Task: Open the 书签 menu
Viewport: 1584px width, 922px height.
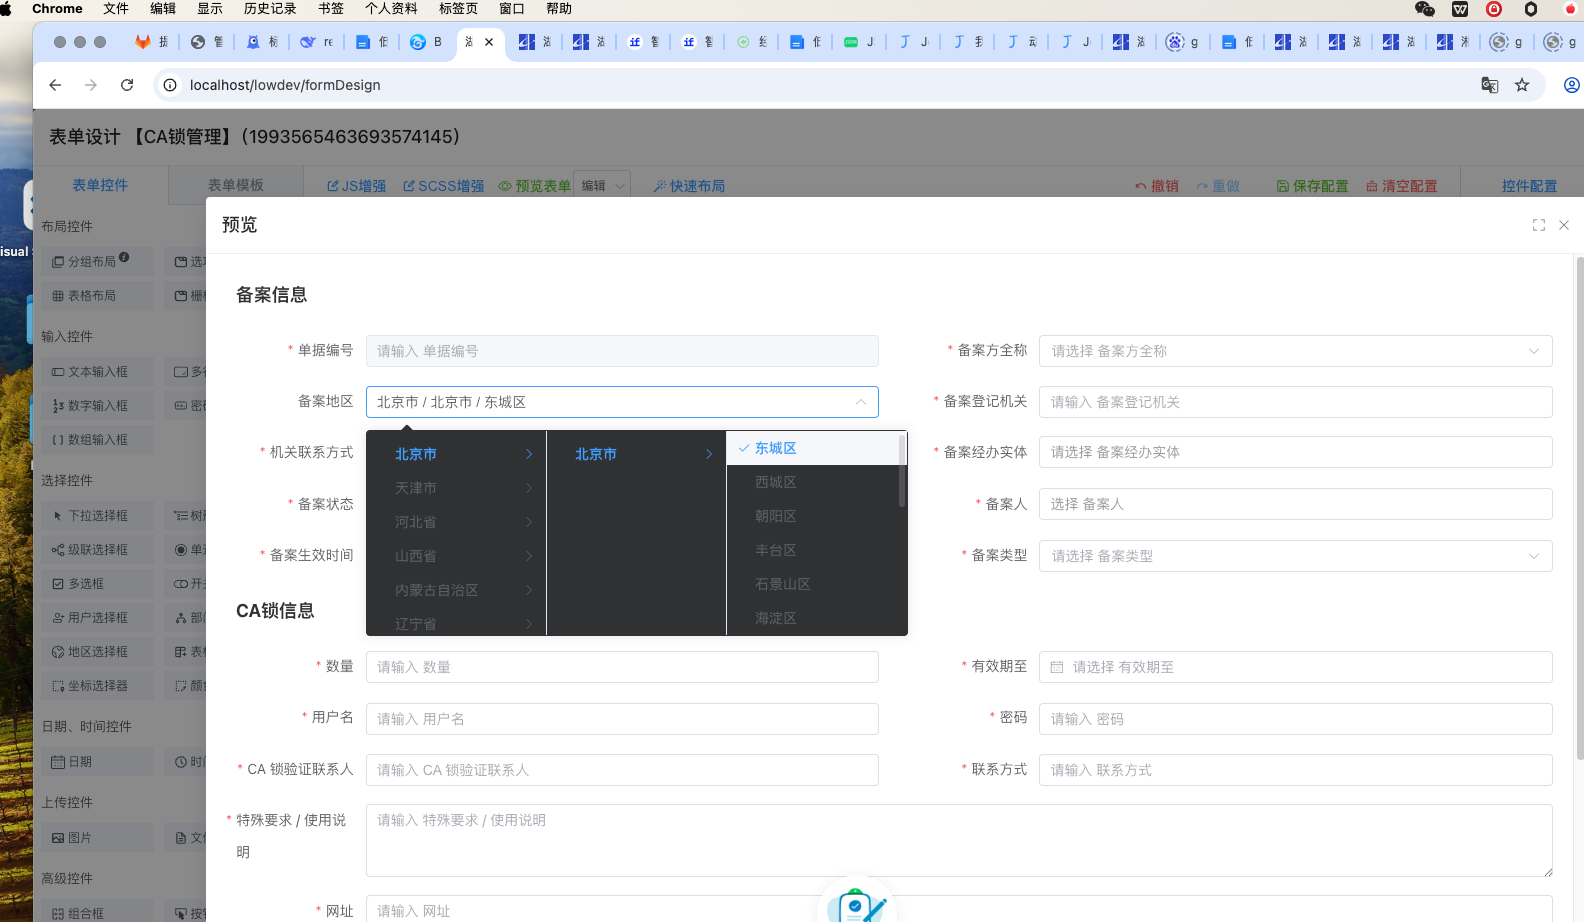Action: pos(331,9)
